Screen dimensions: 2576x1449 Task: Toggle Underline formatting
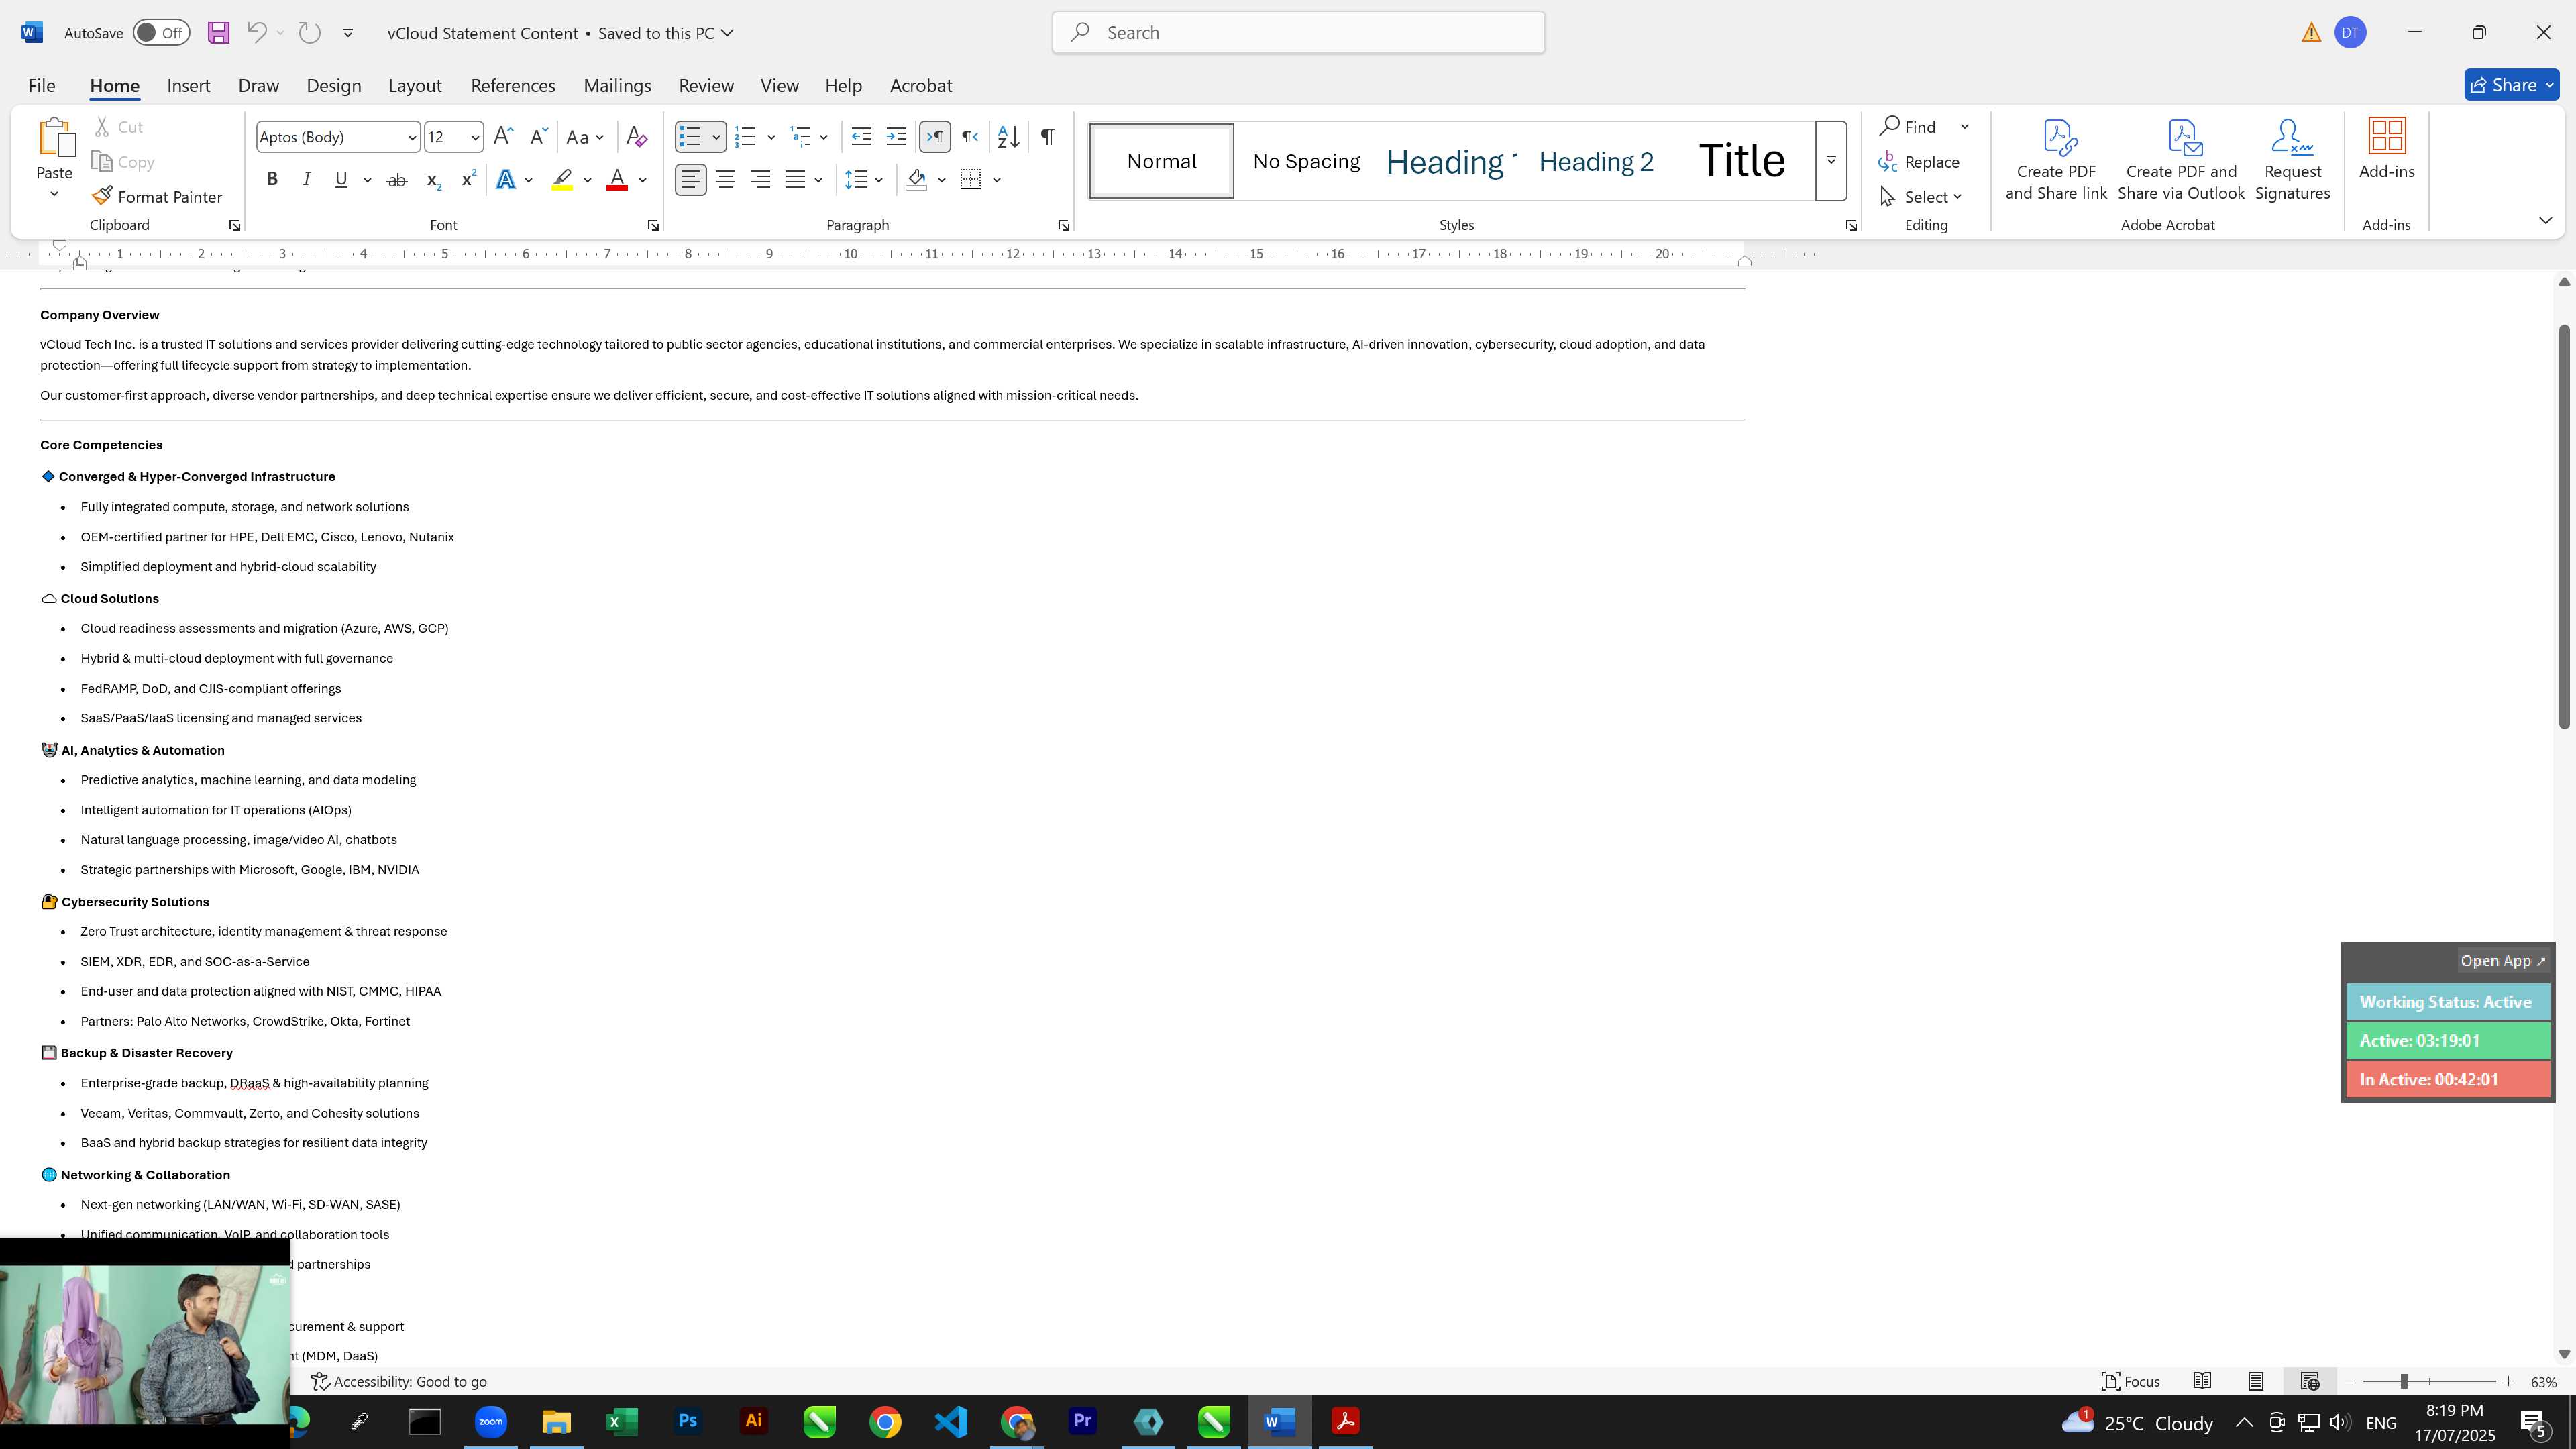point(341,180)
